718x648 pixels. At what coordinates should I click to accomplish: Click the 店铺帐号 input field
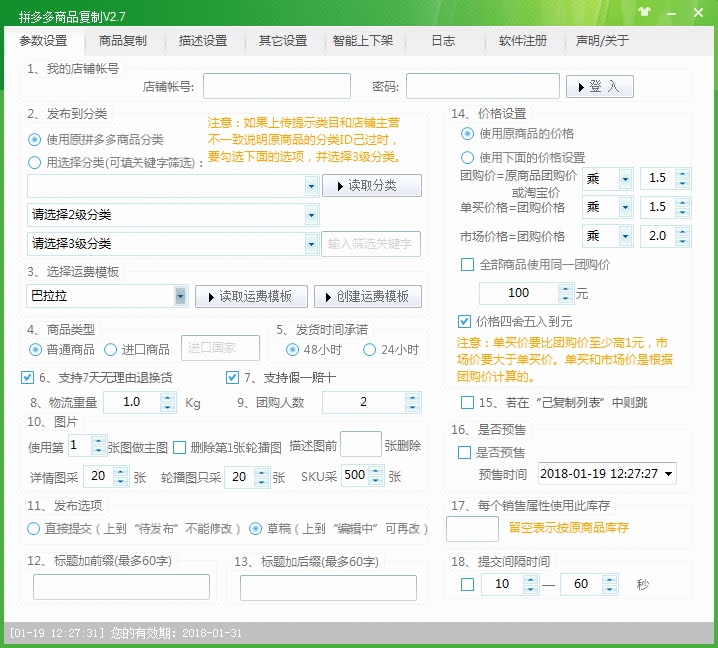(276, 87)
